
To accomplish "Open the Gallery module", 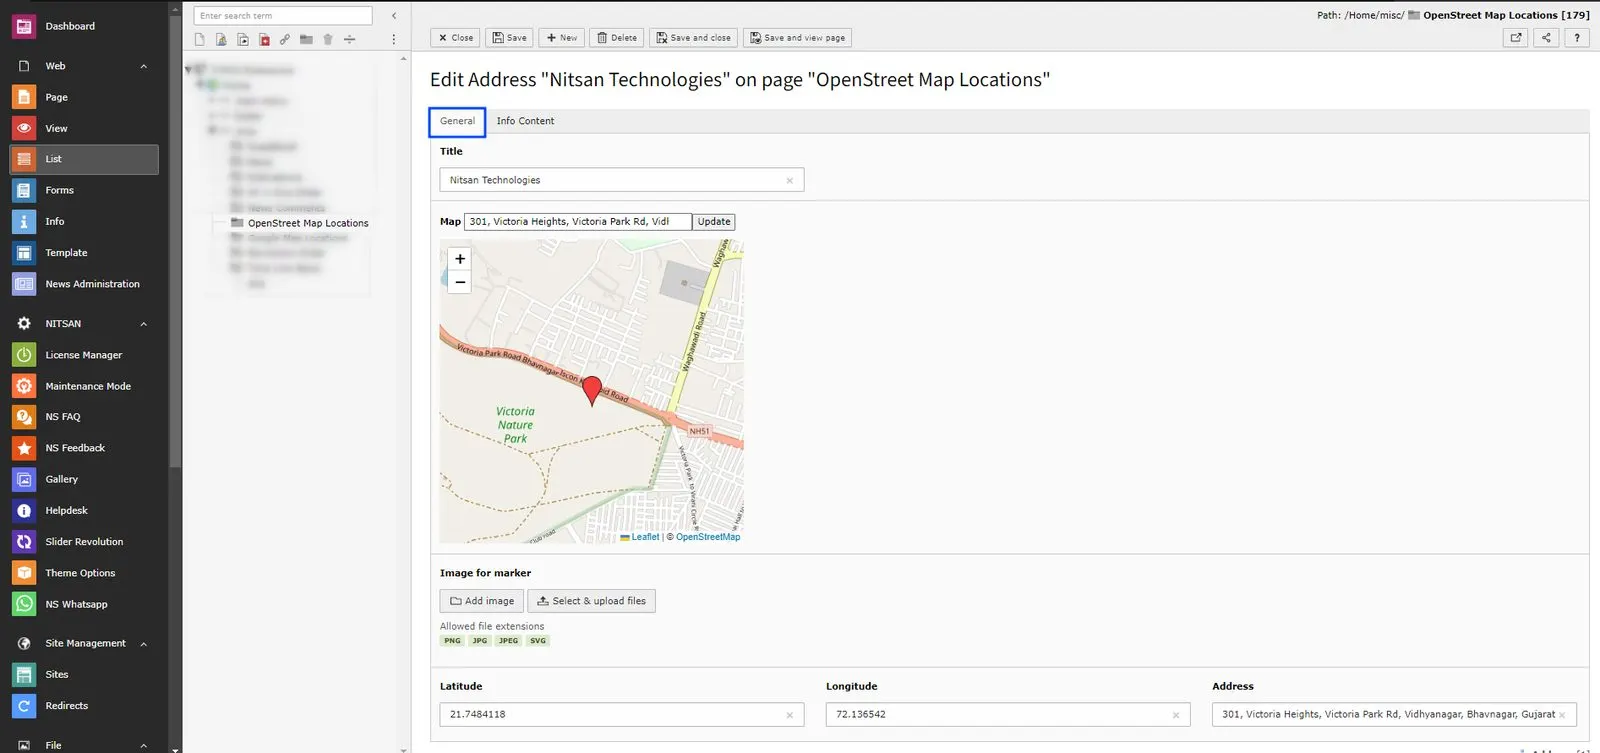I will pyautogui.click(x=84, y=479).
